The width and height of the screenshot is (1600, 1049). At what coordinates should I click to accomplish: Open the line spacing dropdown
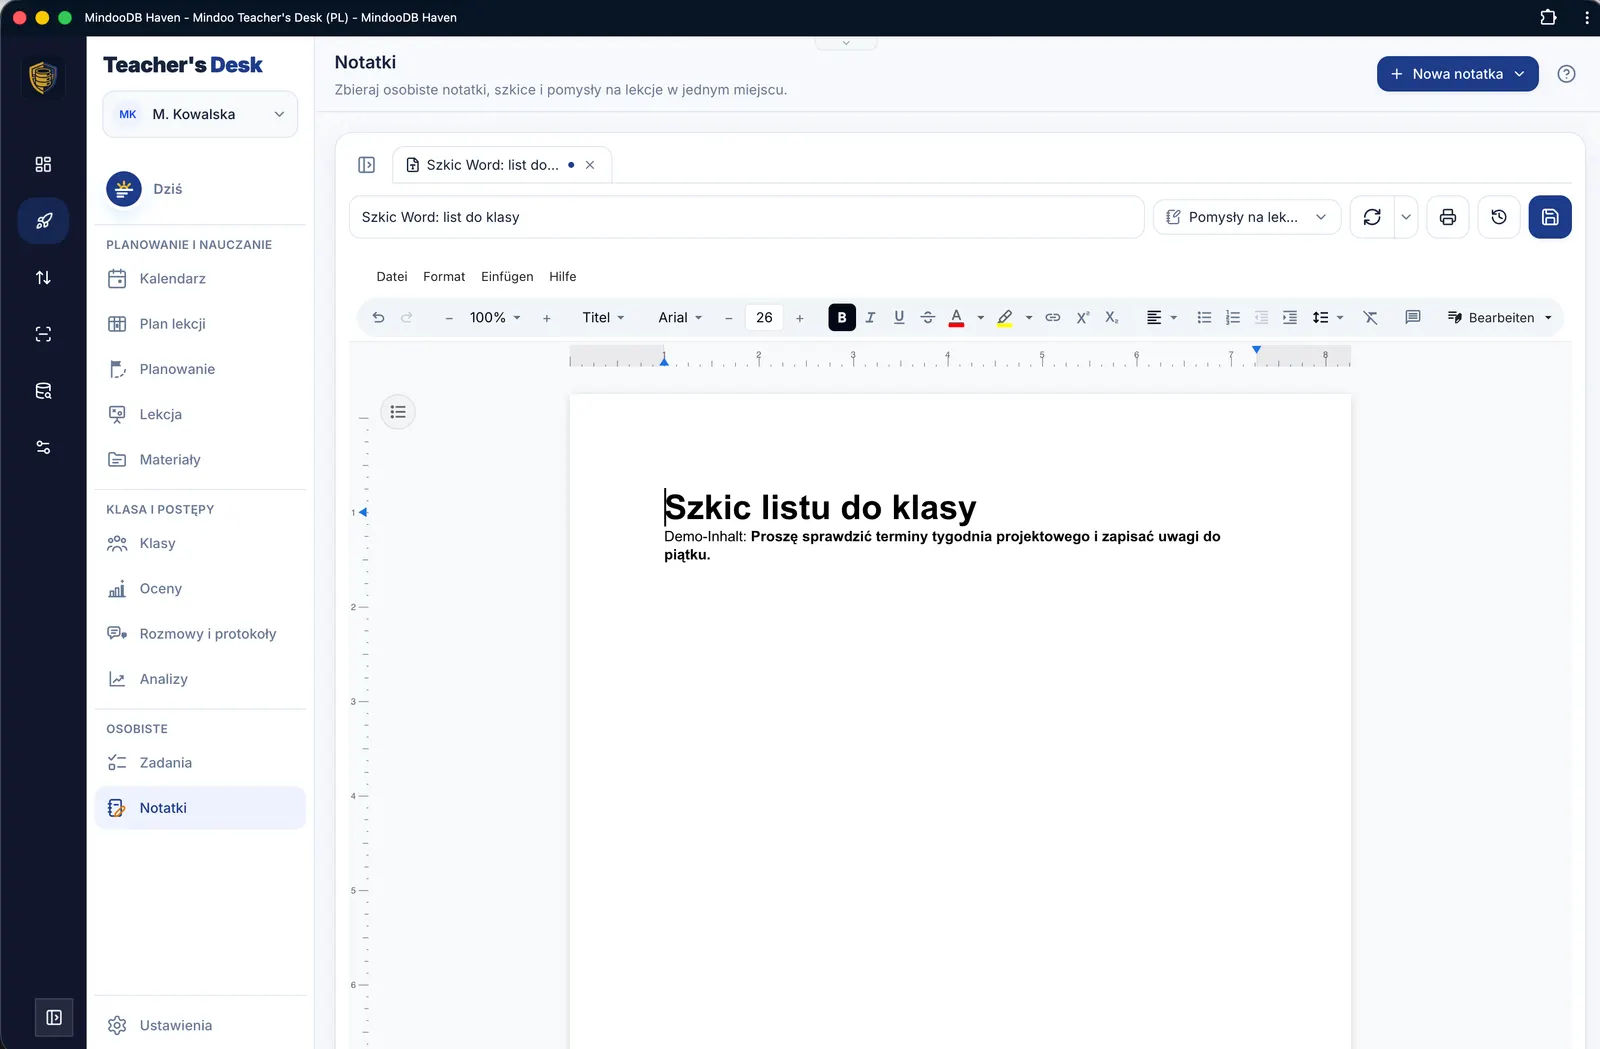[x=1328, y=318]
